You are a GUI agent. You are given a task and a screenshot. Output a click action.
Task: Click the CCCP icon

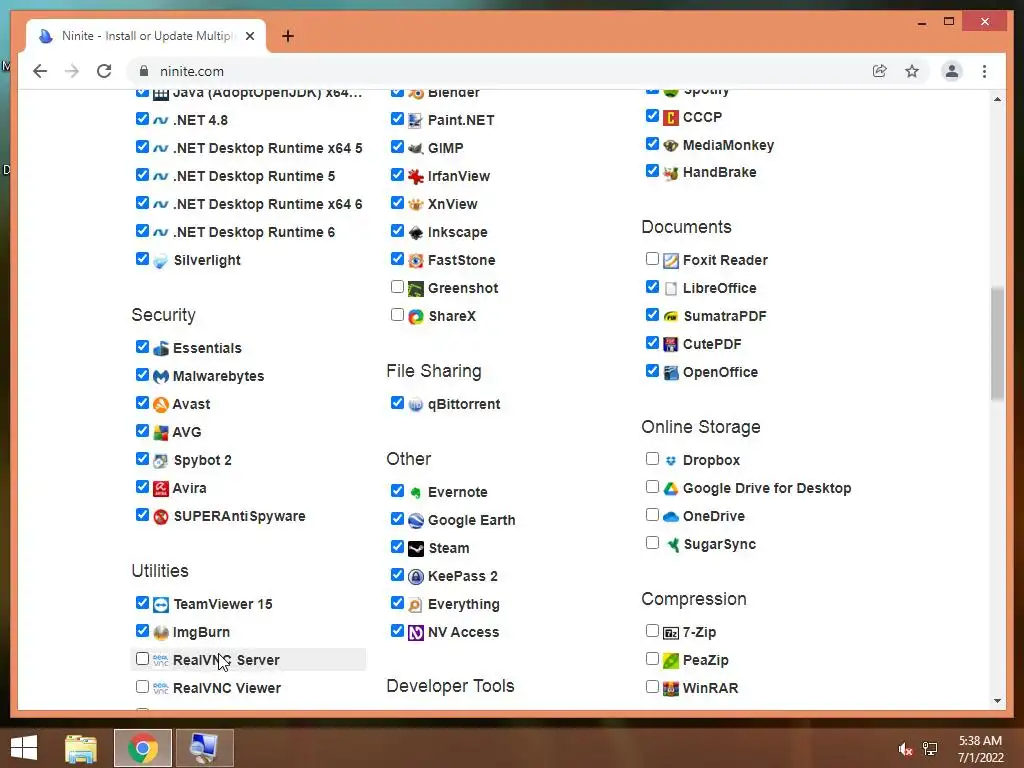click(x=671, y=118)
